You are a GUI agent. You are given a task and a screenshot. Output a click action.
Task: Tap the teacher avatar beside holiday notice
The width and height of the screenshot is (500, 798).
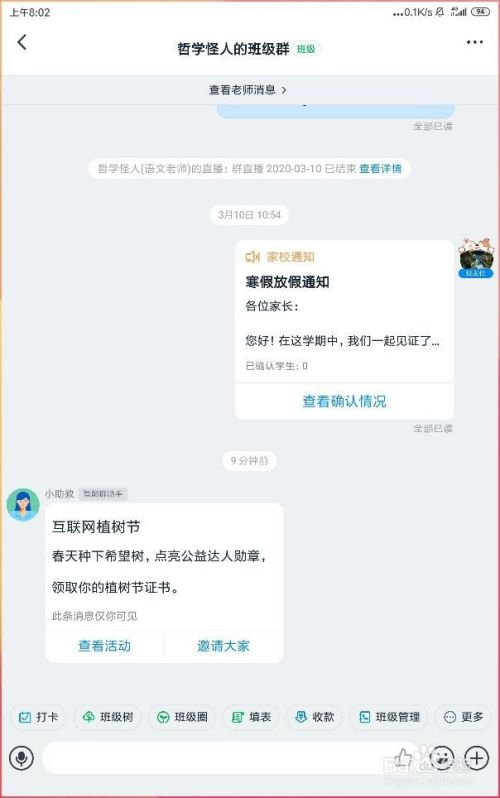point(476,257)
